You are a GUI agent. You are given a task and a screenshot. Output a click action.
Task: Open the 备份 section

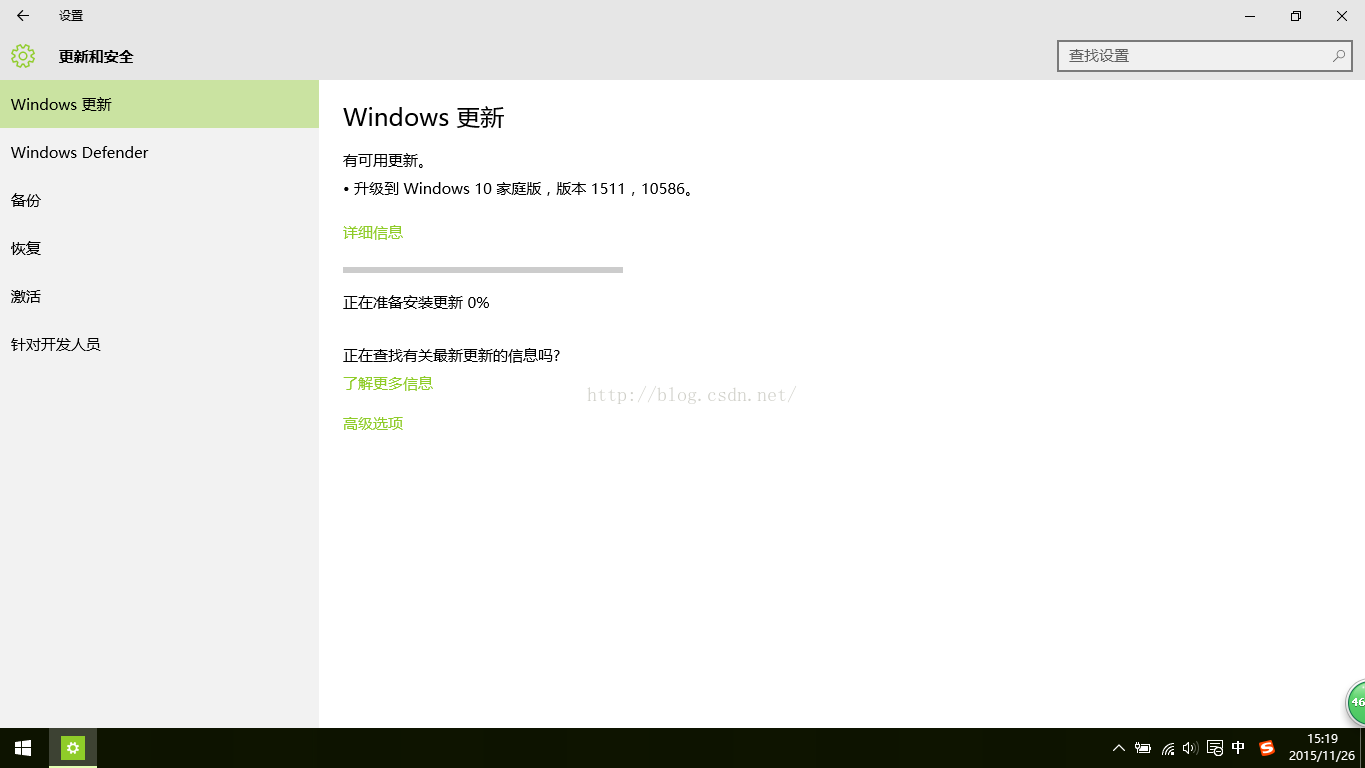pyautogui.click(x=159, y=200)
